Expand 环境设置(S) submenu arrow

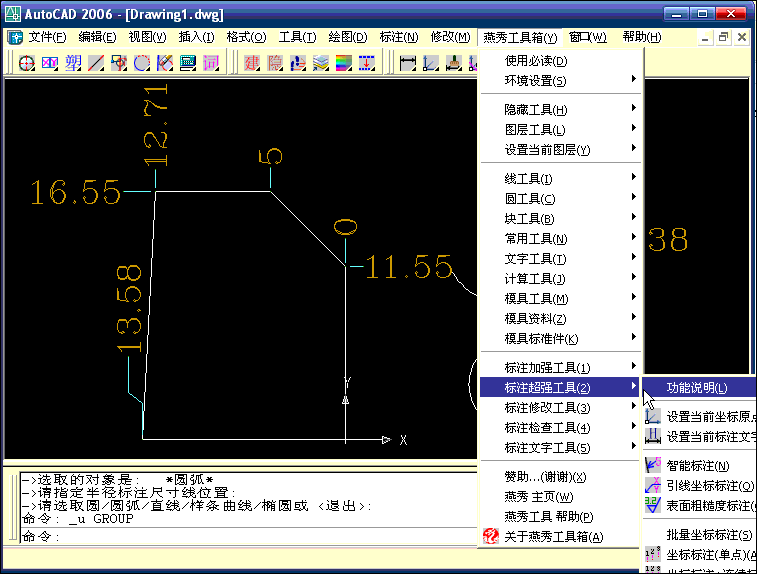(633, 80)
